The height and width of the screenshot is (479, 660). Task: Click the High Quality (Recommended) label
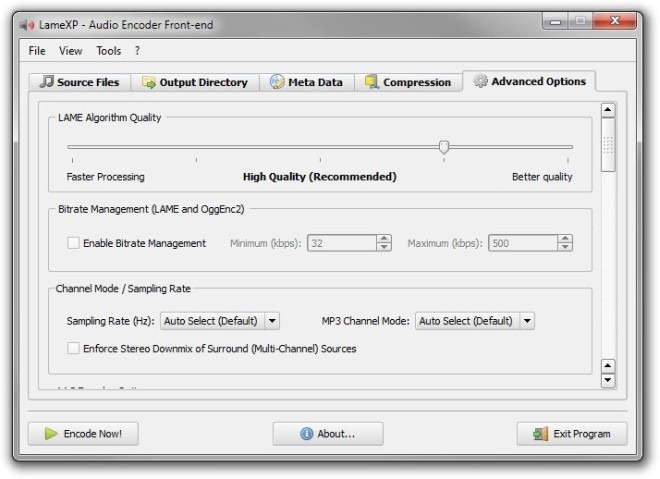[x=320, y=177]
